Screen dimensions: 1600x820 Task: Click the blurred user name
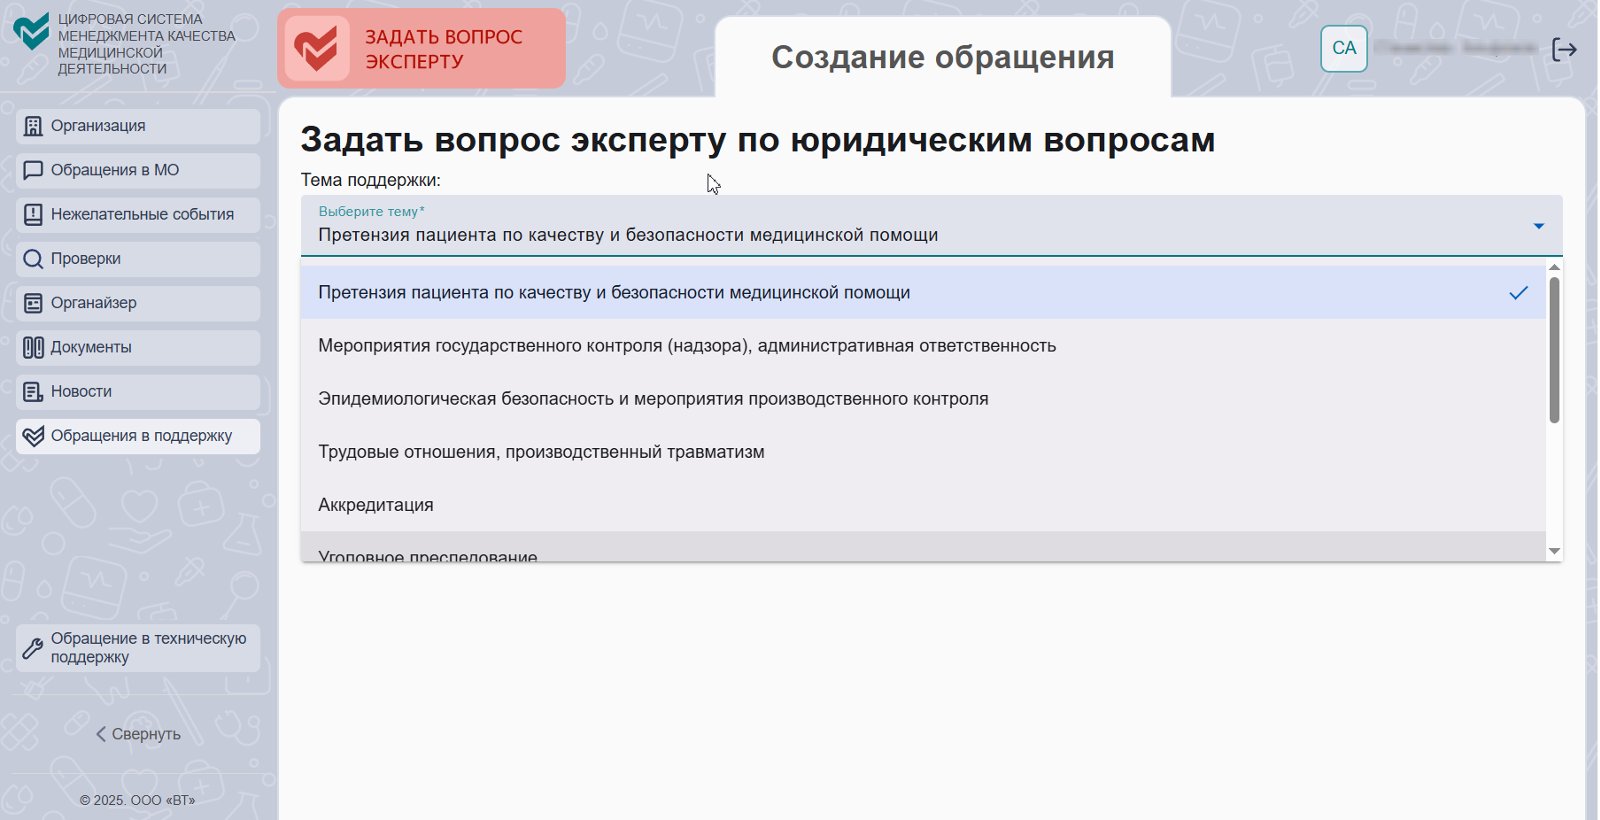coord(1455,48)
